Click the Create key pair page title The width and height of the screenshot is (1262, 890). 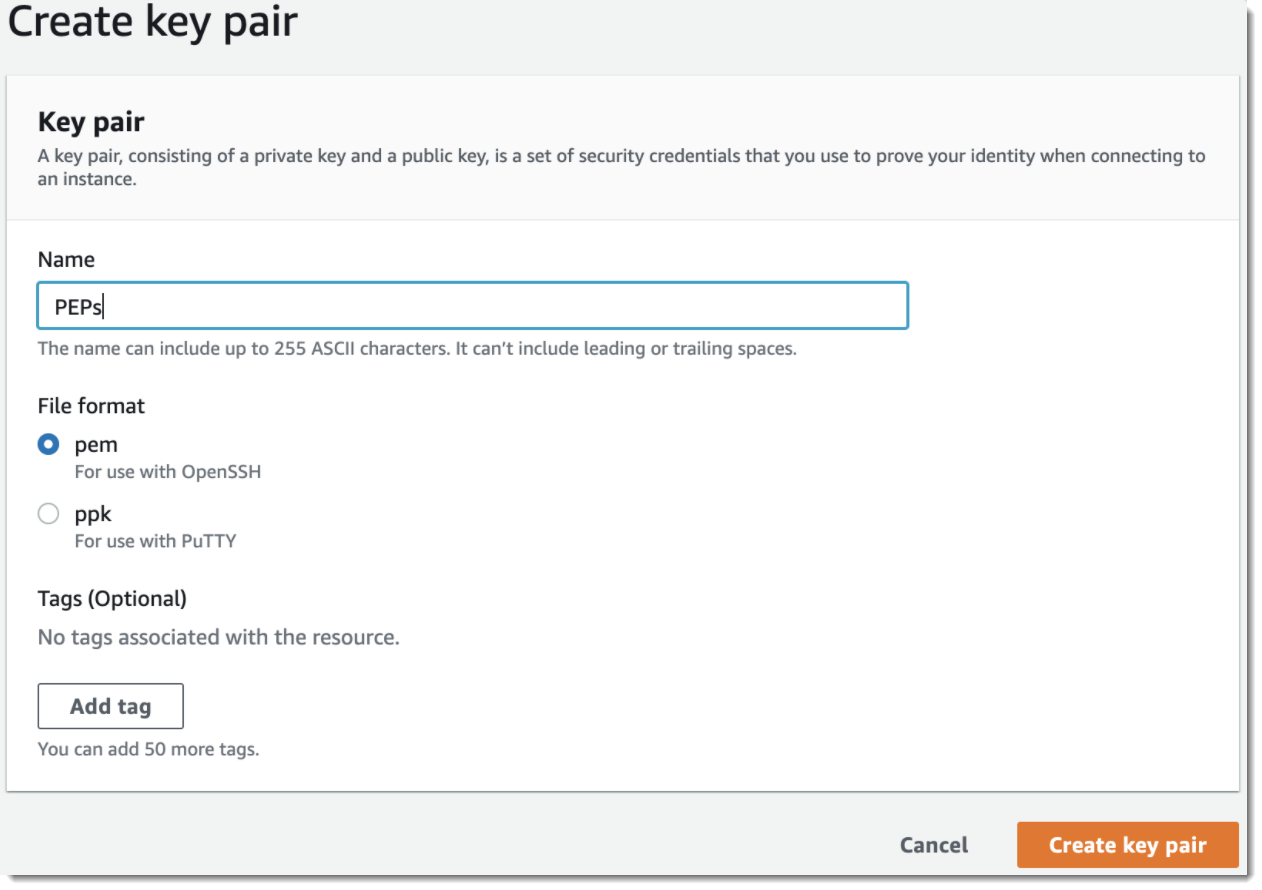pos(152,22)
